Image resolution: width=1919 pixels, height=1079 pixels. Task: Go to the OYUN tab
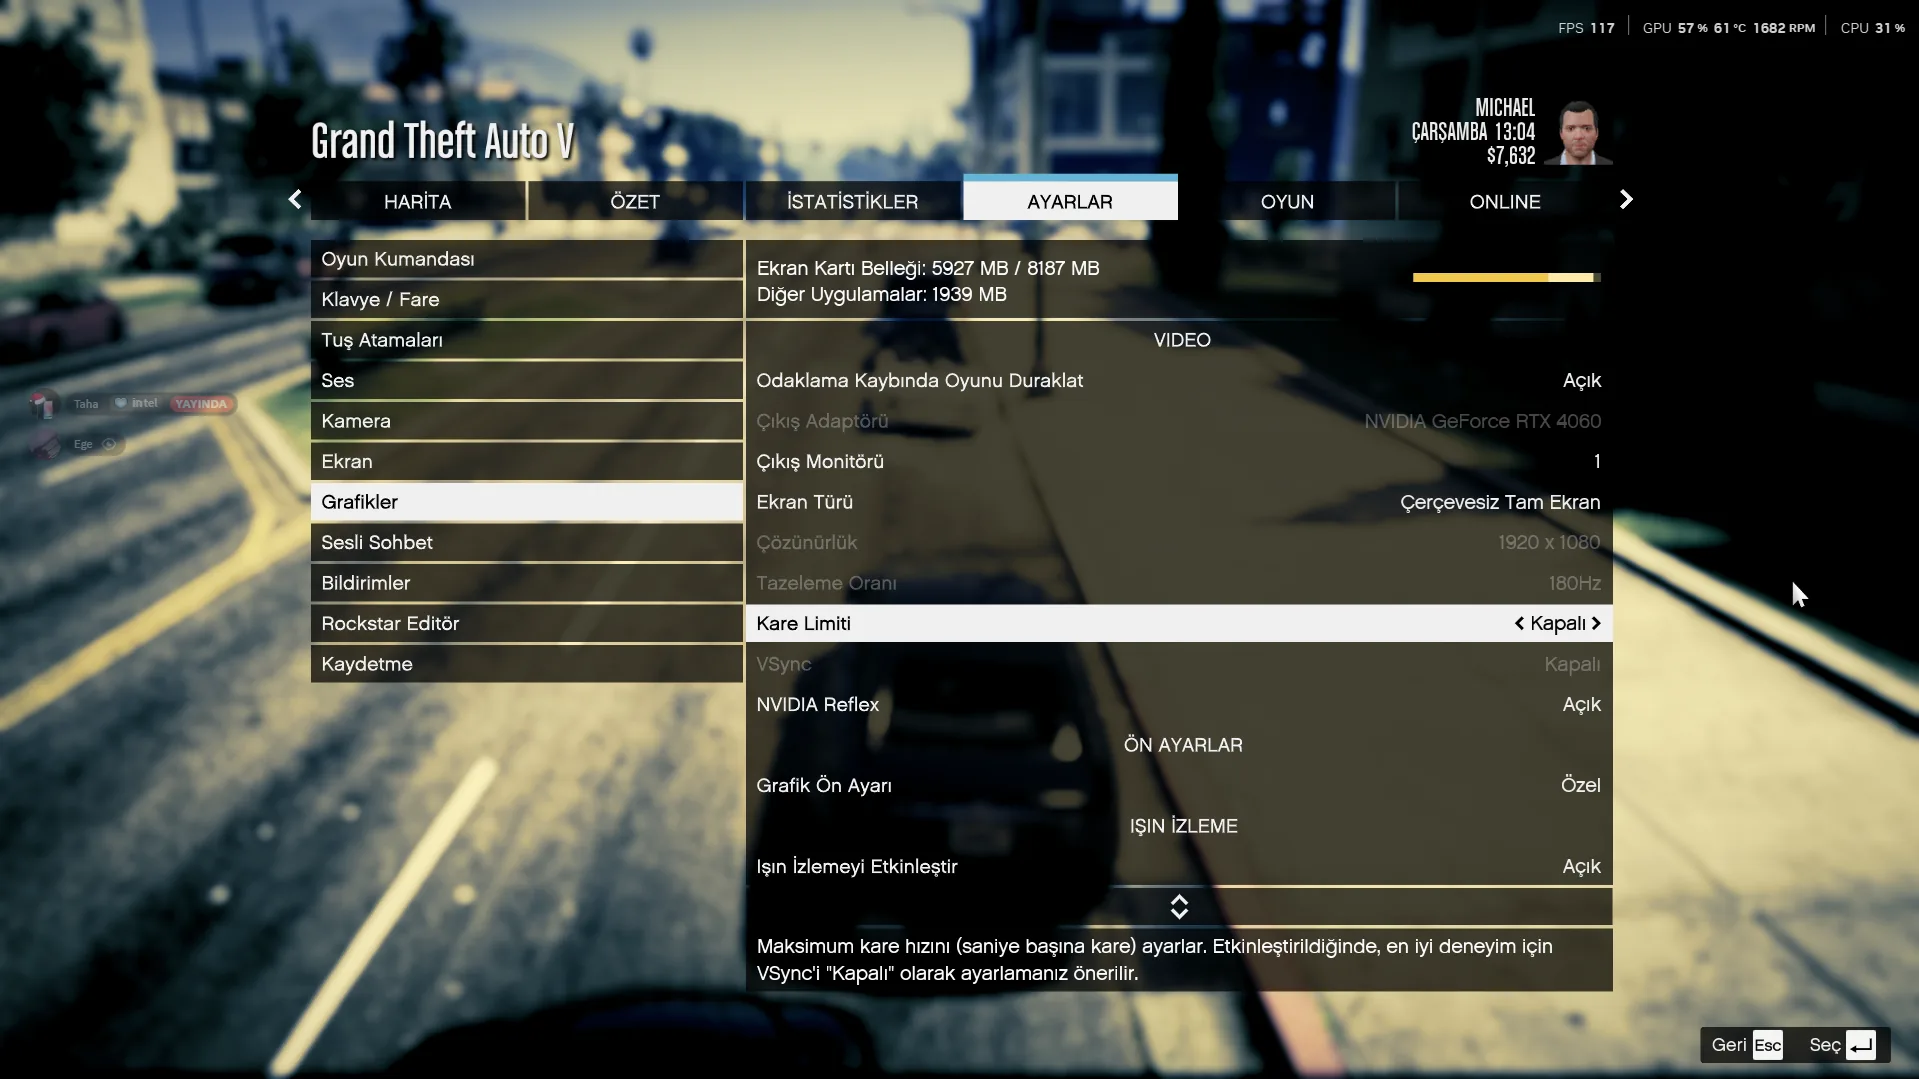[1287, 201]
